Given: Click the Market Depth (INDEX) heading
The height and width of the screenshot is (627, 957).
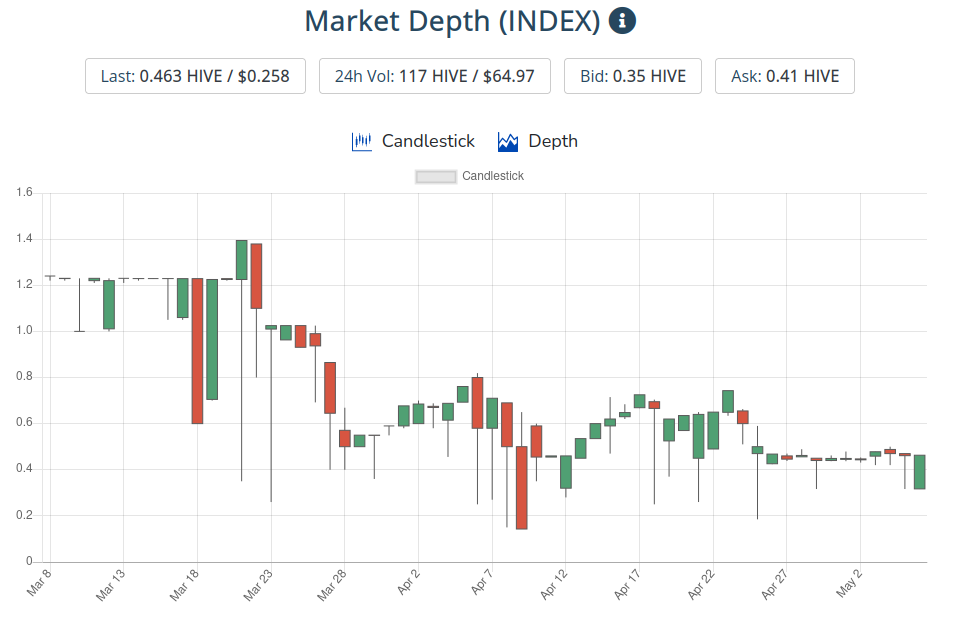Looking at the screenshot, I should (x=452, y=21).
